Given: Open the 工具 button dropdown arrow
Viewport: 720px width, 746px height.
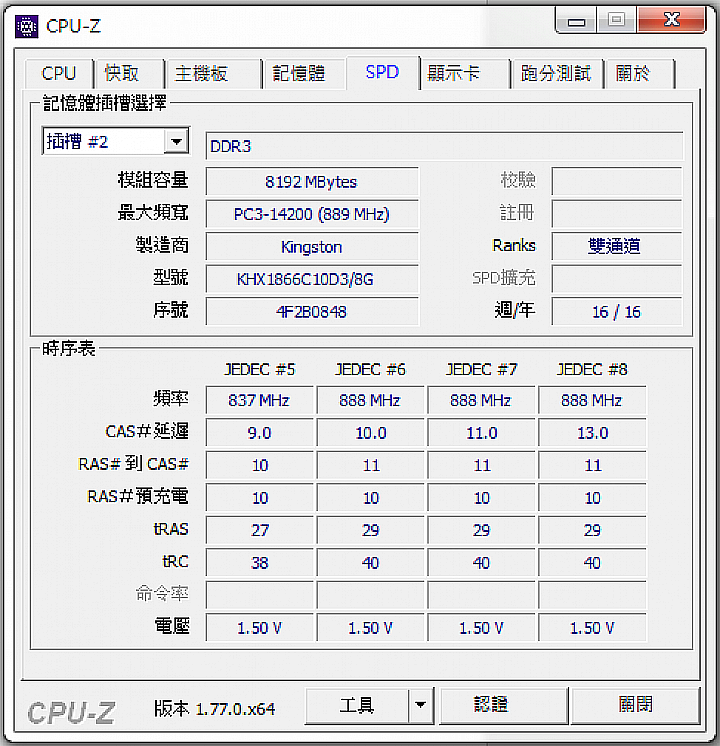Looking at the screenshot, I should [x=421, y=705].
